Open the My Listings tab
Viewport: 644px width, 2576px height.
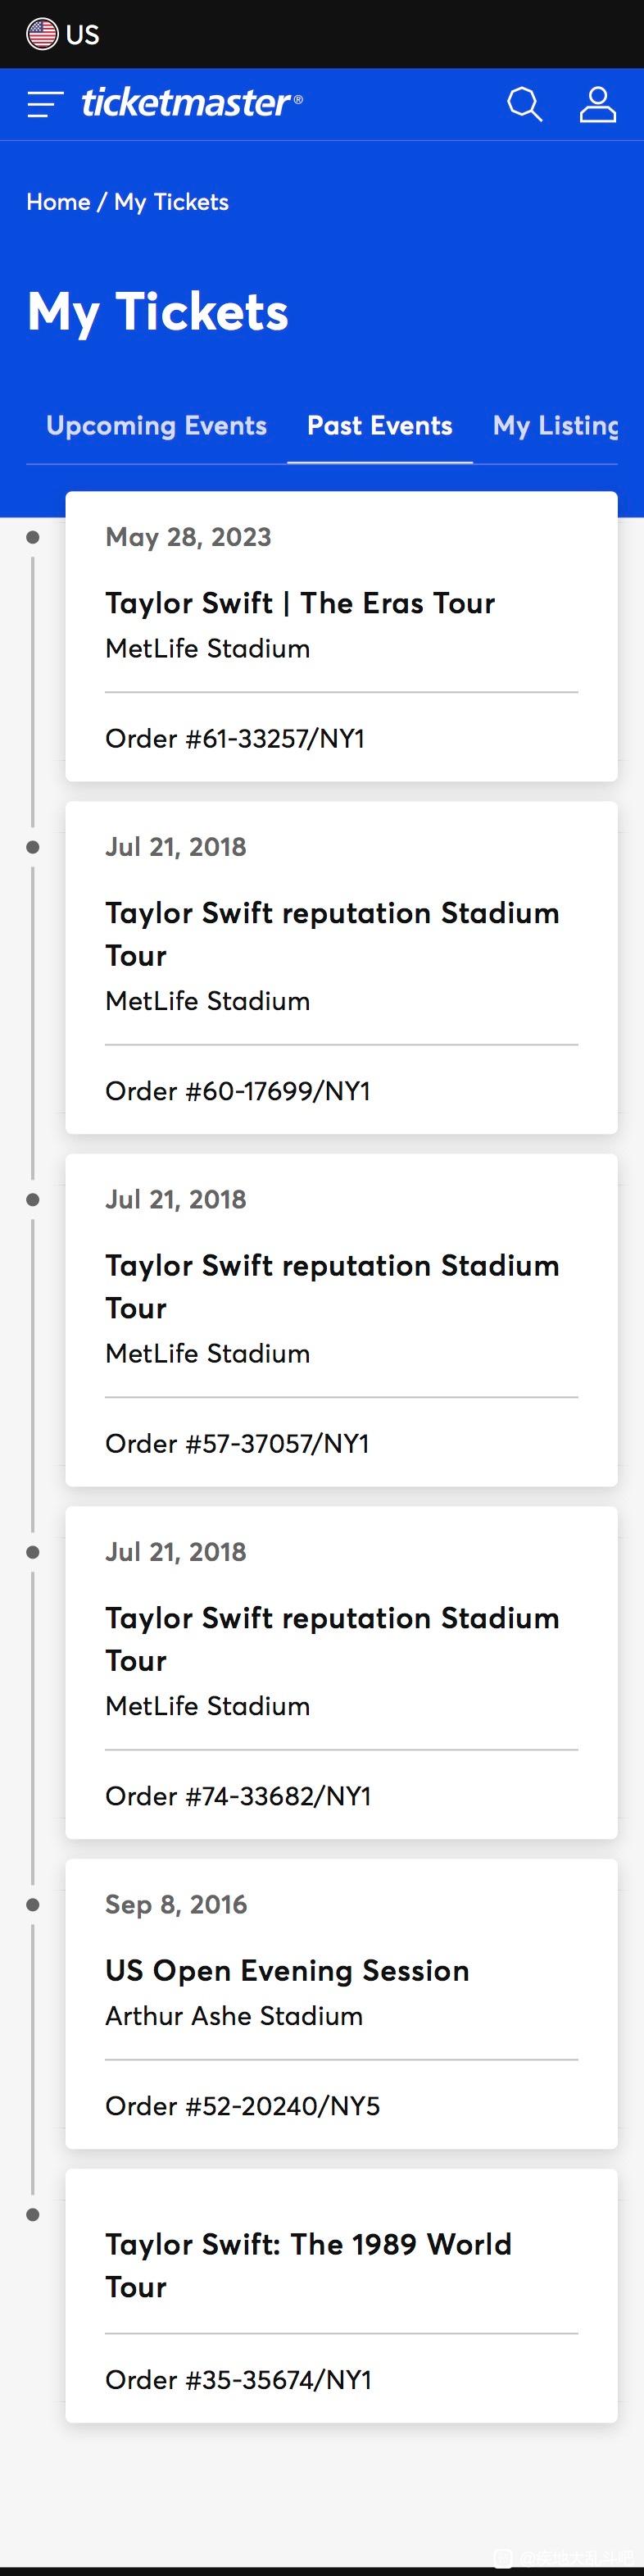pyautogui.click(x=556, y=426)
